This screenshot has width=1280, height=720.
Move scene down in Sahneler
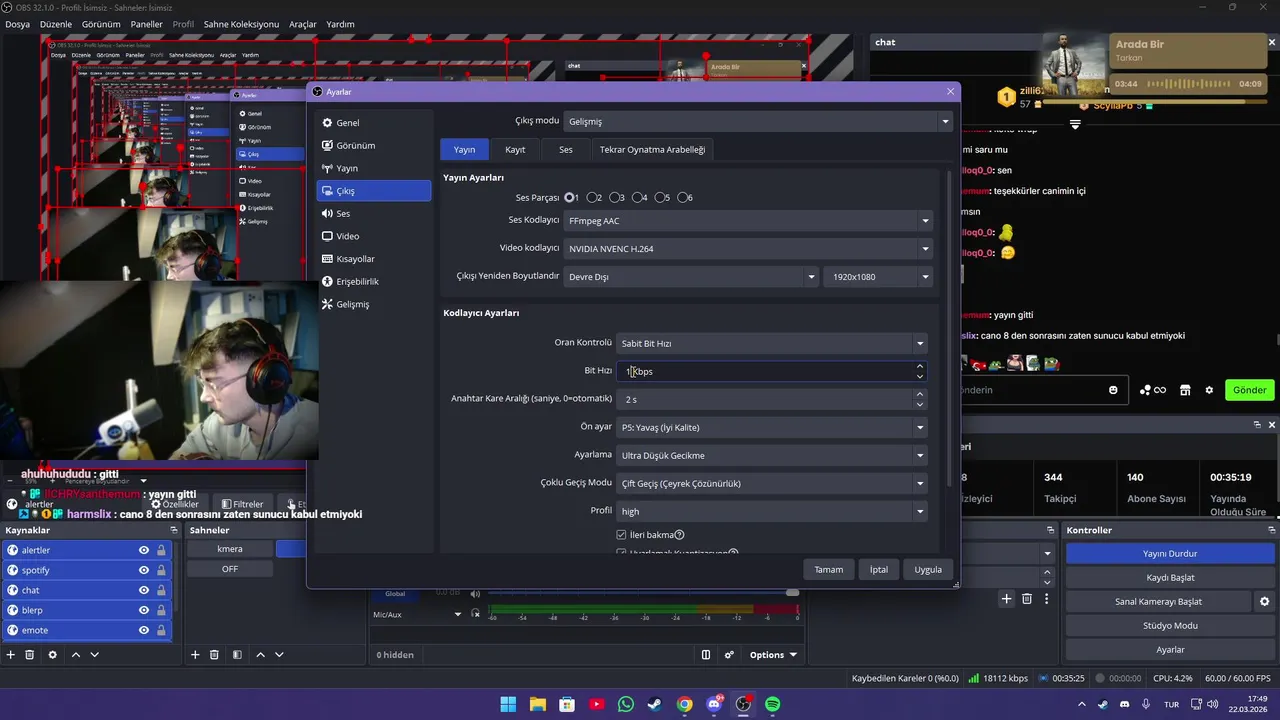point(279,655)
